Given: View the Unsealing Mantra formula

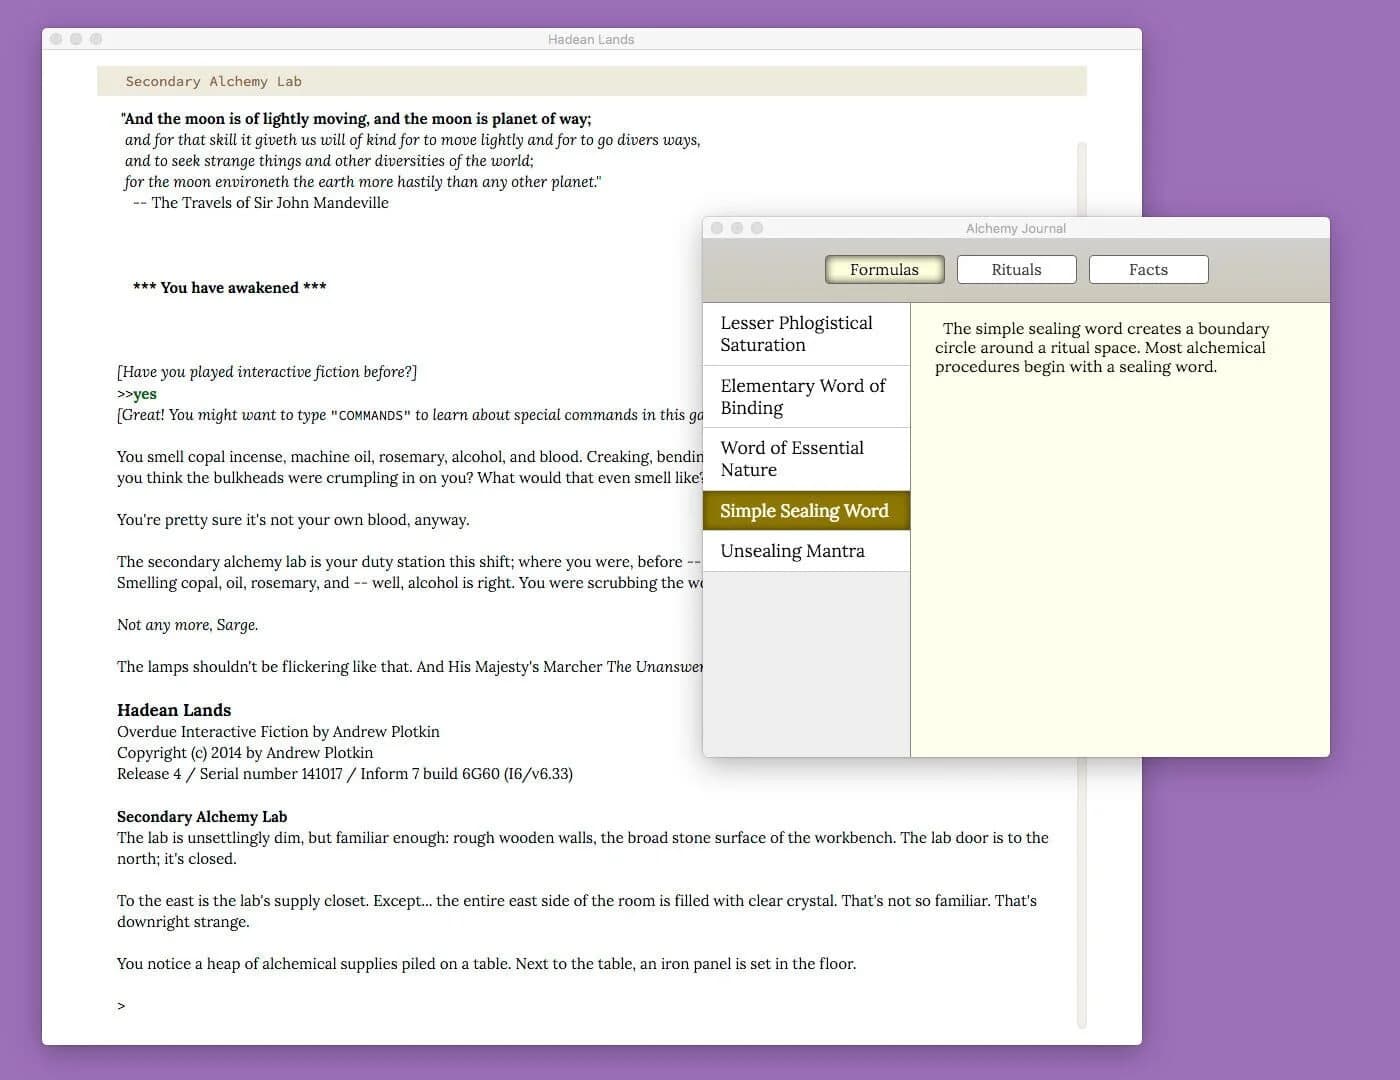Looking at the screenshot, I should [792, 550].
